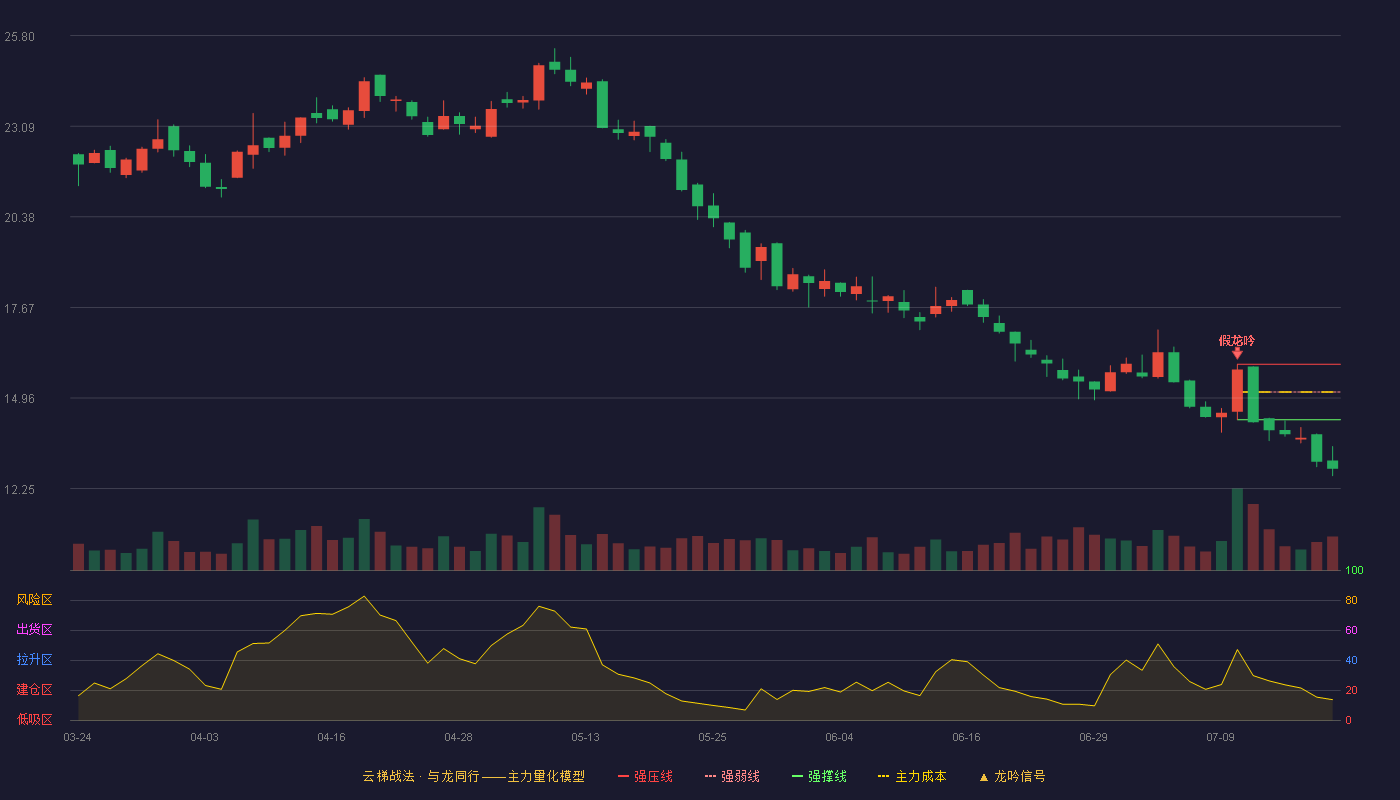Click the red arrow under 假龙吟 marker
Viewport: 1400px width, 800px height.
point(1237,353)
